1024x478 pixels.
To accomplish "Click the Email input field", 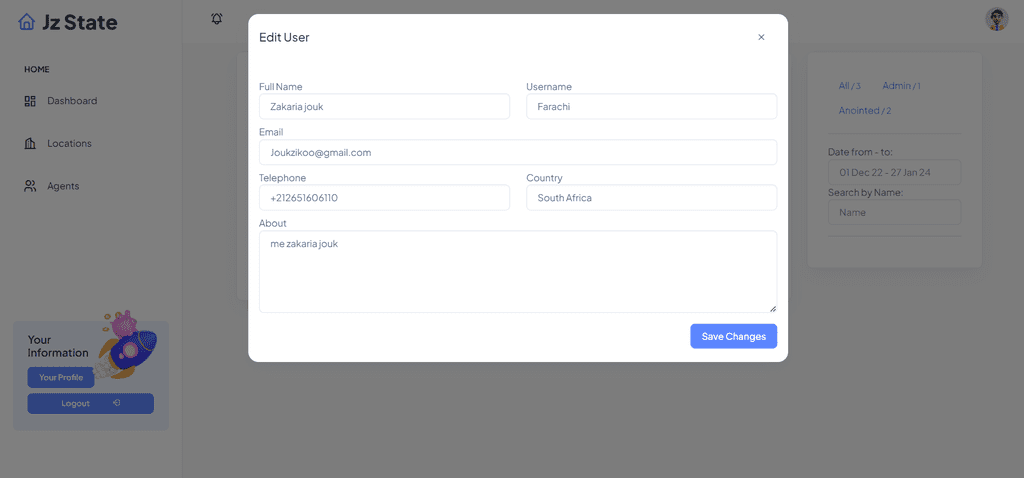I will [x=518, y=152].
